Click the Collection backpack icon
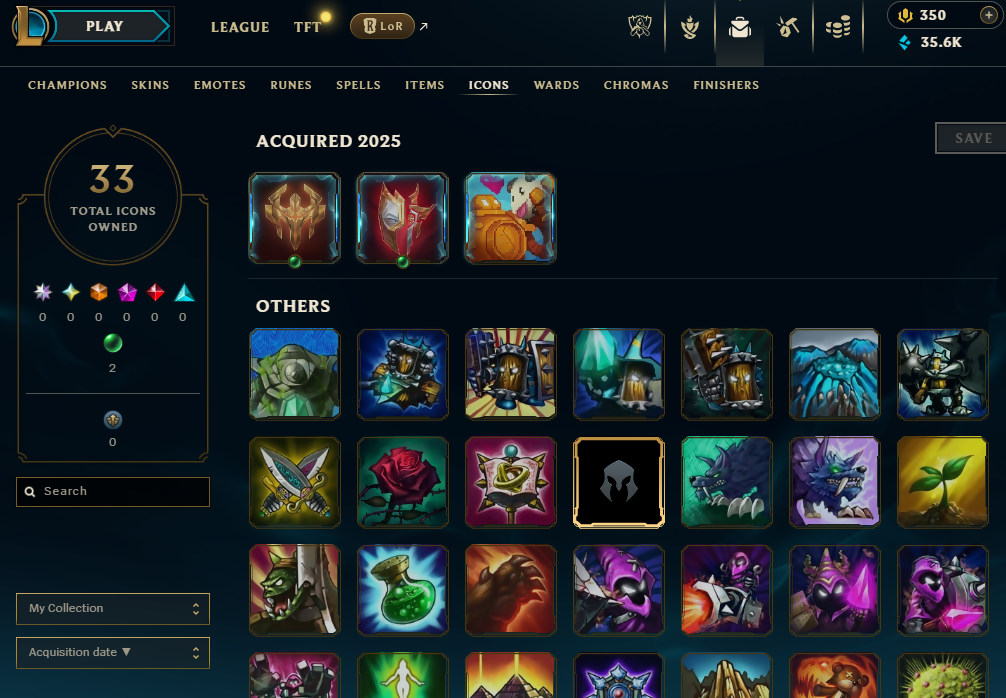The height and width of the screenshot is (698, 1006). (x=740, y=27)
